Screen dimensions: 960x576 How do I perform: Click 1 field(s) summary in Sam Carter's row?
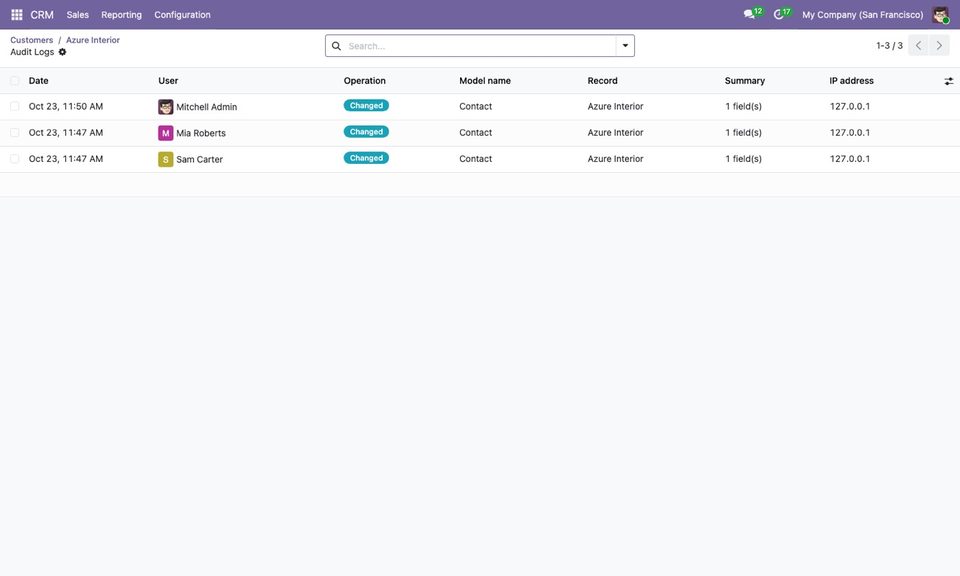pos(743,159)
